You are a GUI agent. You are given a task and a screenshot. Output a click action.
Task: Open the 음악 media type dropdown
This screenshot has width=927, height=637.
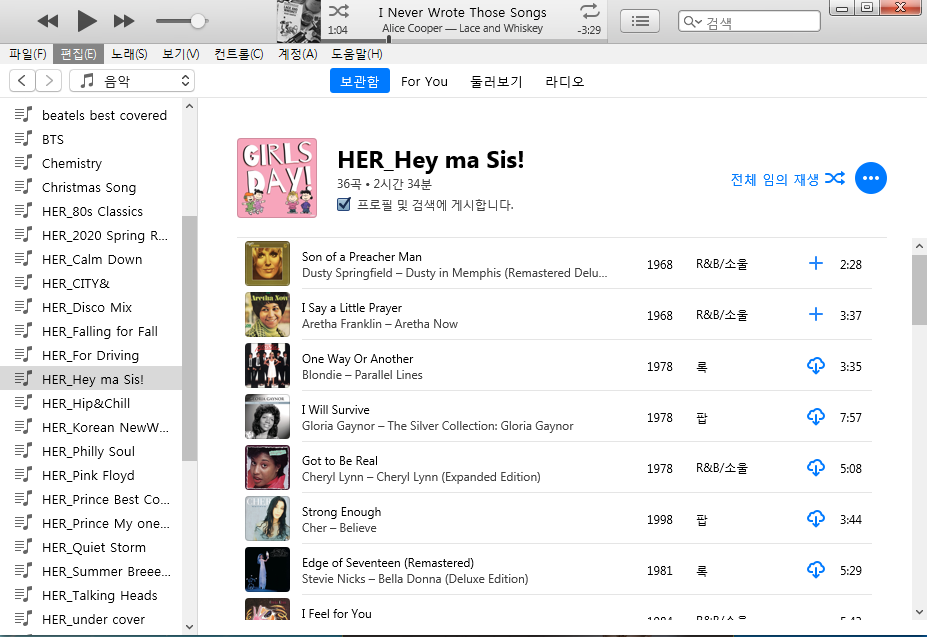pyautogui.click(x=132, y=80)
